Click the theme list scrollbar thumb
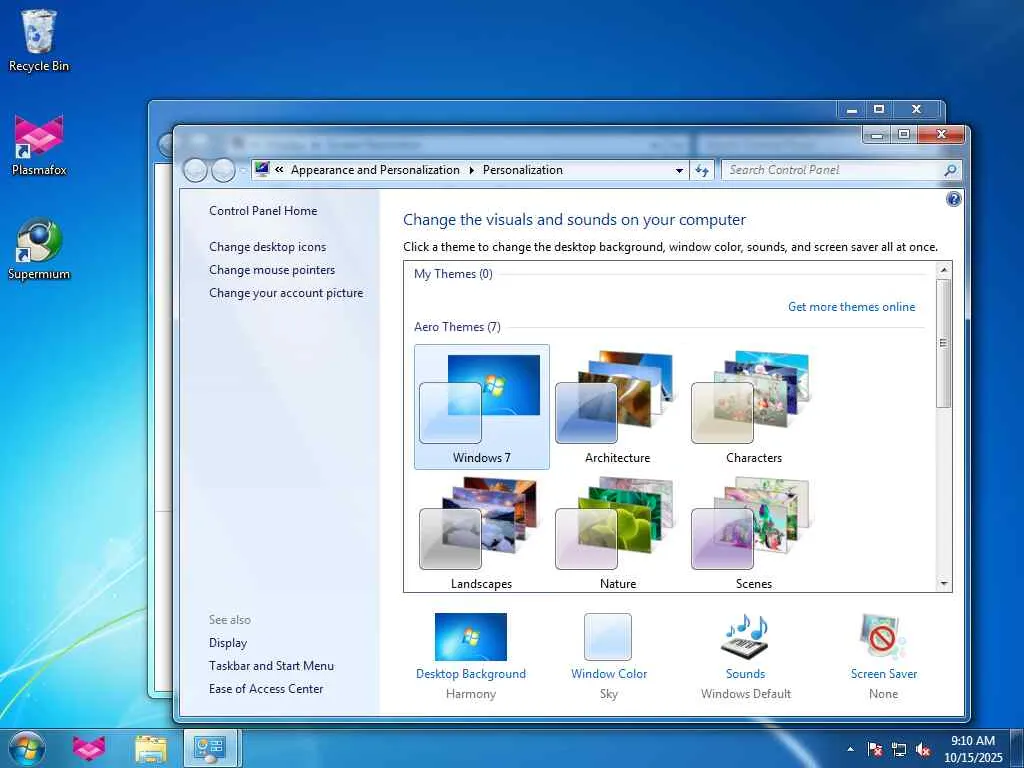The width and height of the screenshot is (1024, 768). (x=944, y=343)
